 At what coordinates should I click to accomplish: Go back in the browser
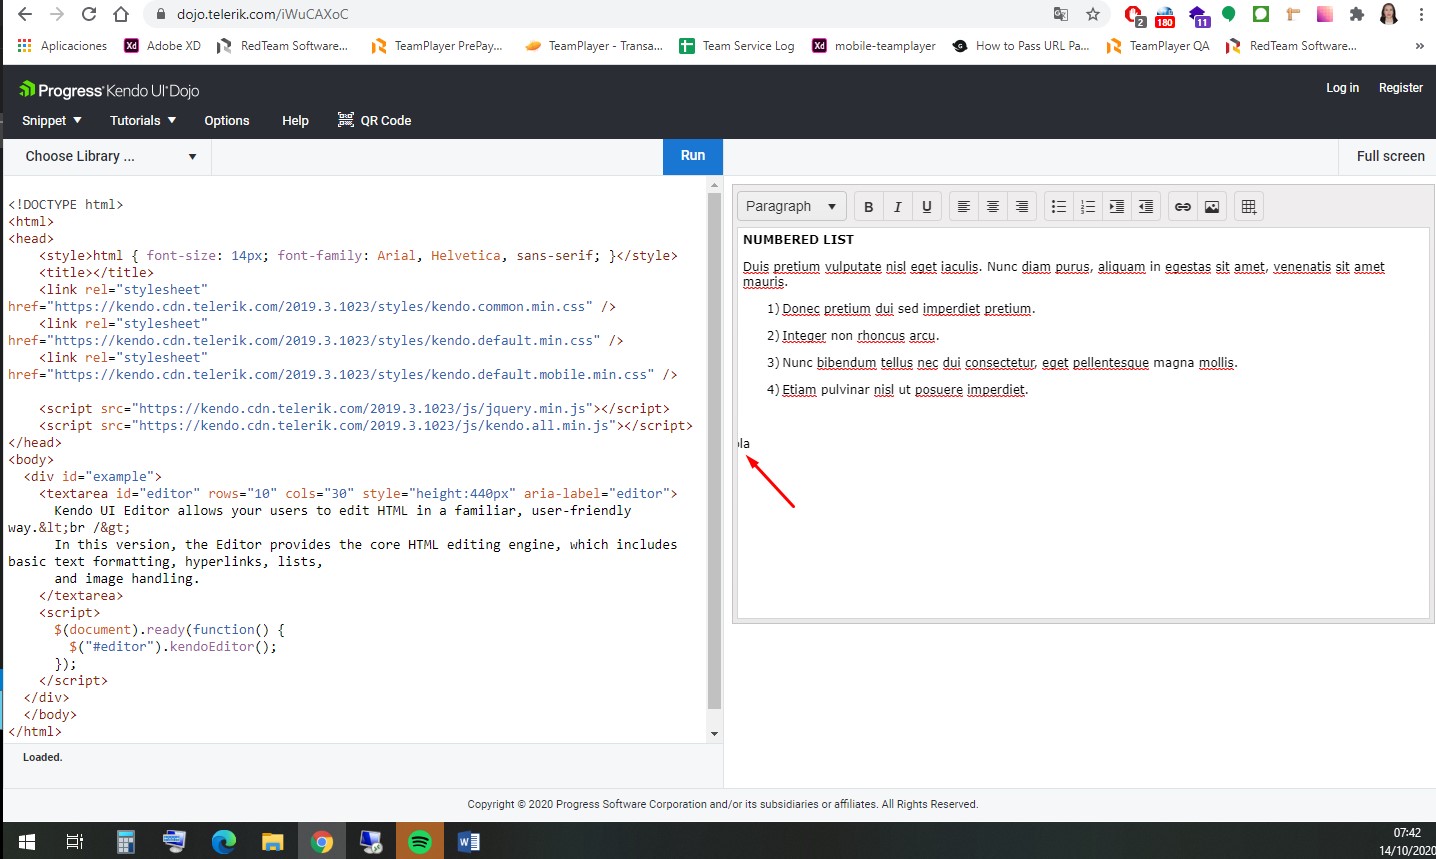[x=25, y=14]
